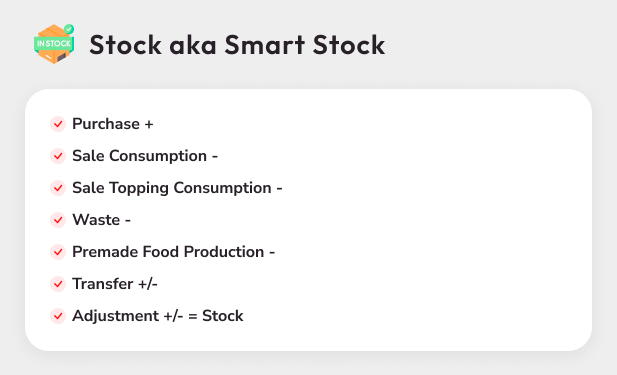The width and height of the screenshot is (617, 375).
Task: Select the Premade Food Production - text
Action: [174, 252]
